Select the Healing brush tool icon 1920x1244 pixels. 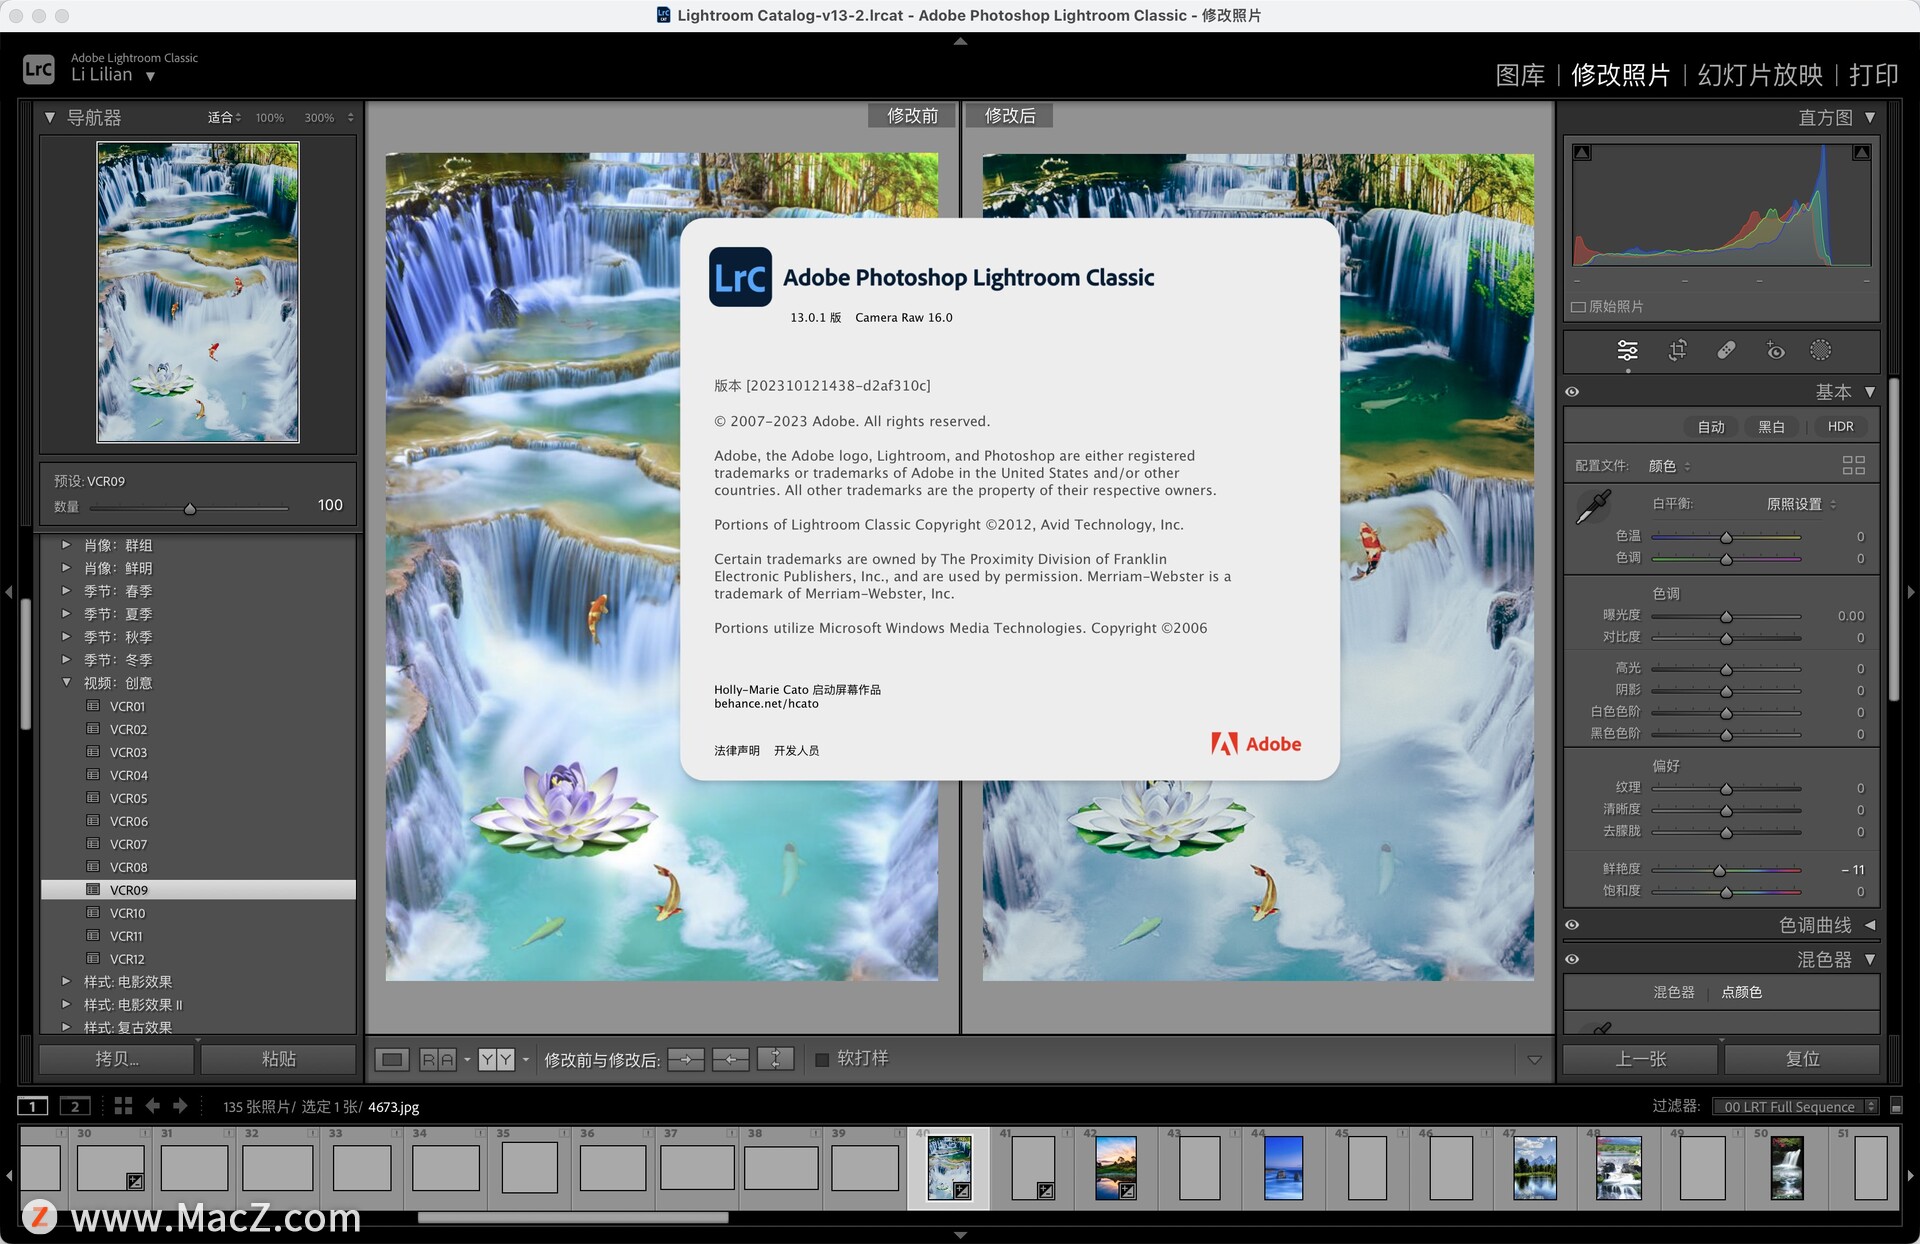point(1726,350)
